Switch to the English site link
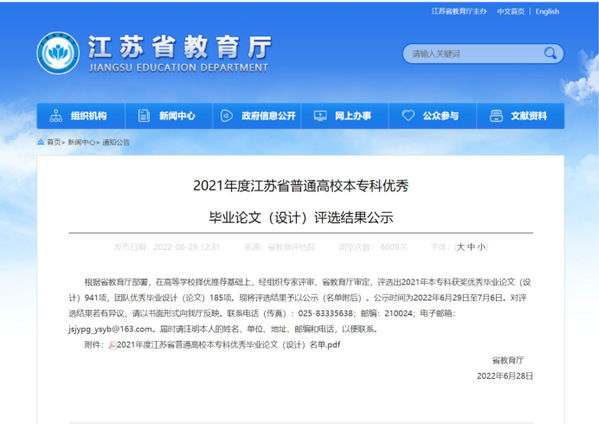Viewport: 599px width, 424px height. pyautogui.click(x=547, y=11)
